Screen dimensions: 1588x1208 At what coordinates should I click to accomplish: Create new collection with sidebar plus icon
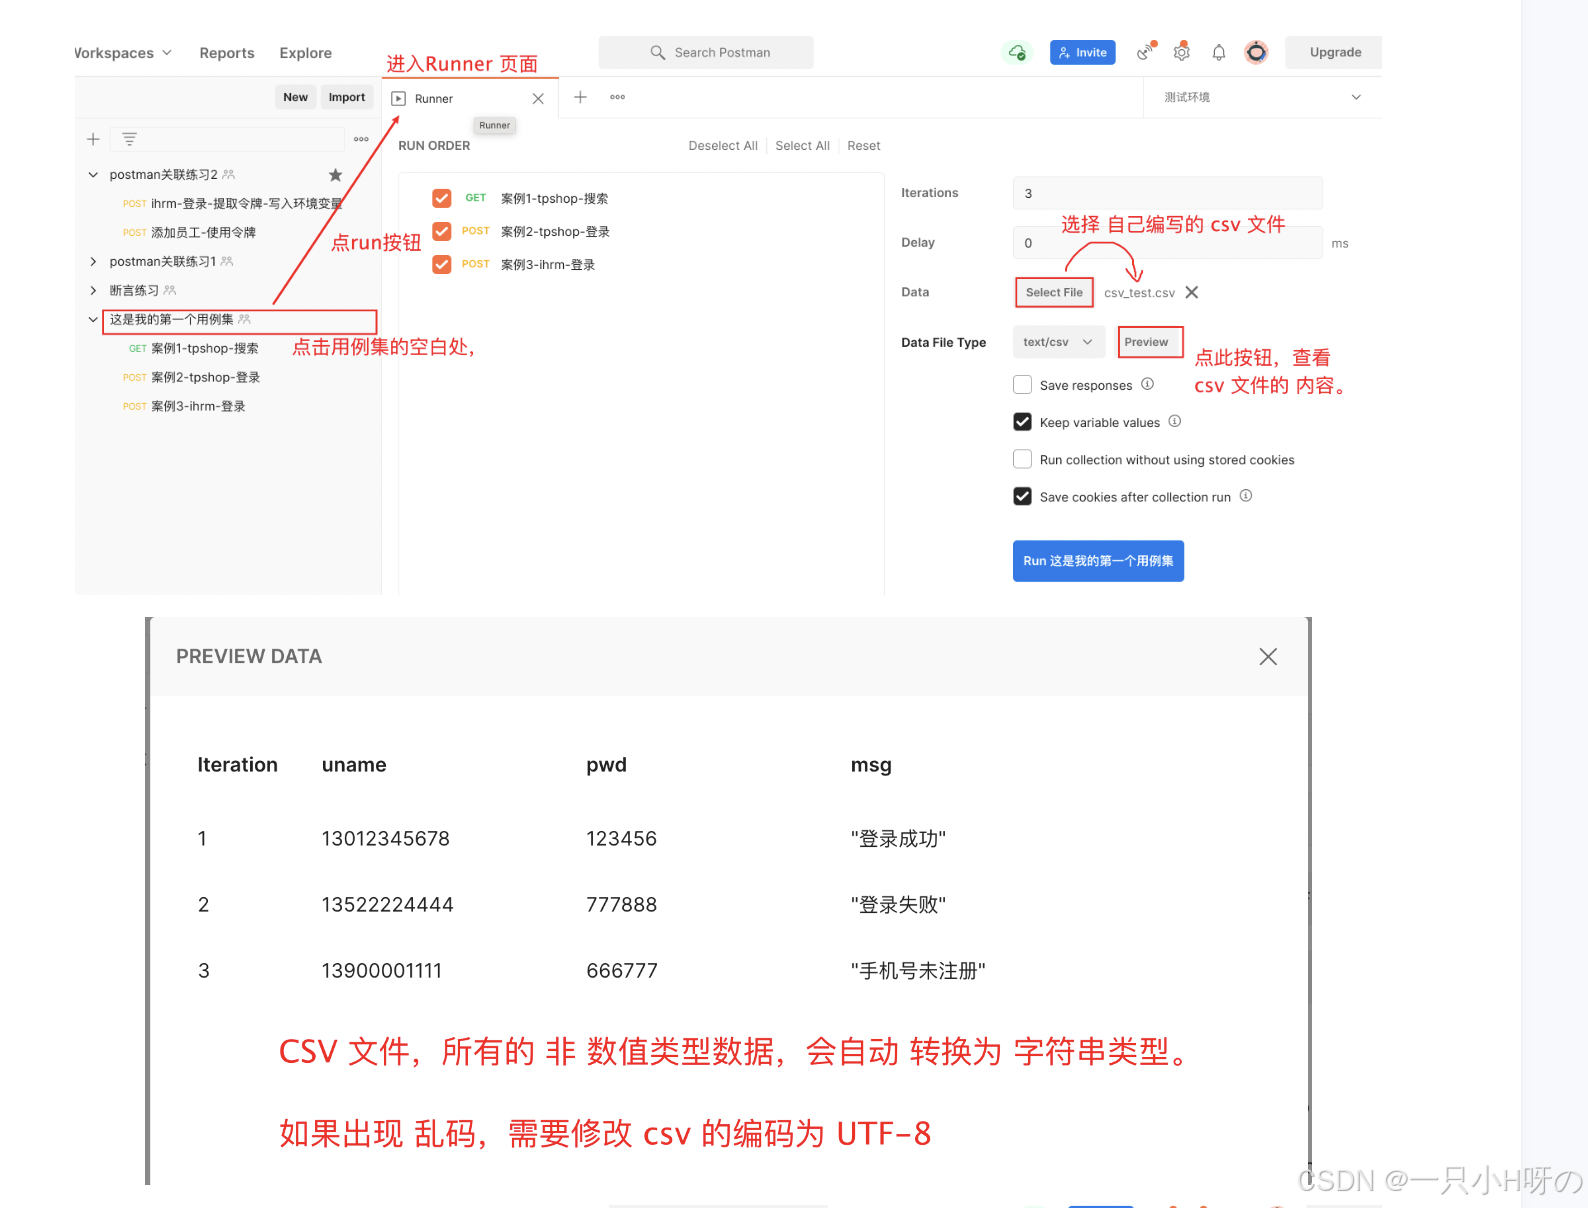coord(93,139)
